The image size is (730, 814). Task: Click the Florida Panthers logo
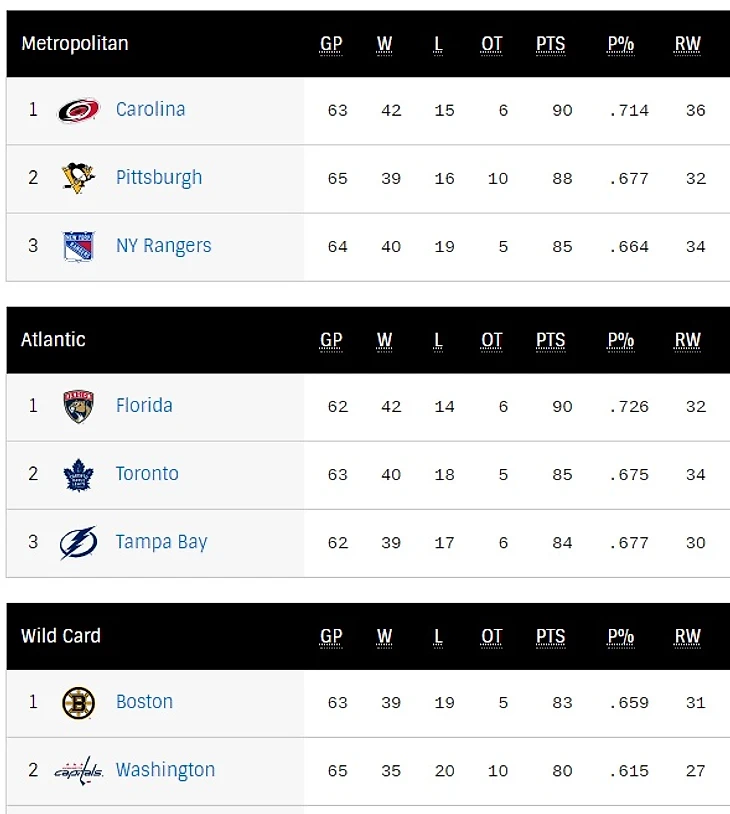78,406
